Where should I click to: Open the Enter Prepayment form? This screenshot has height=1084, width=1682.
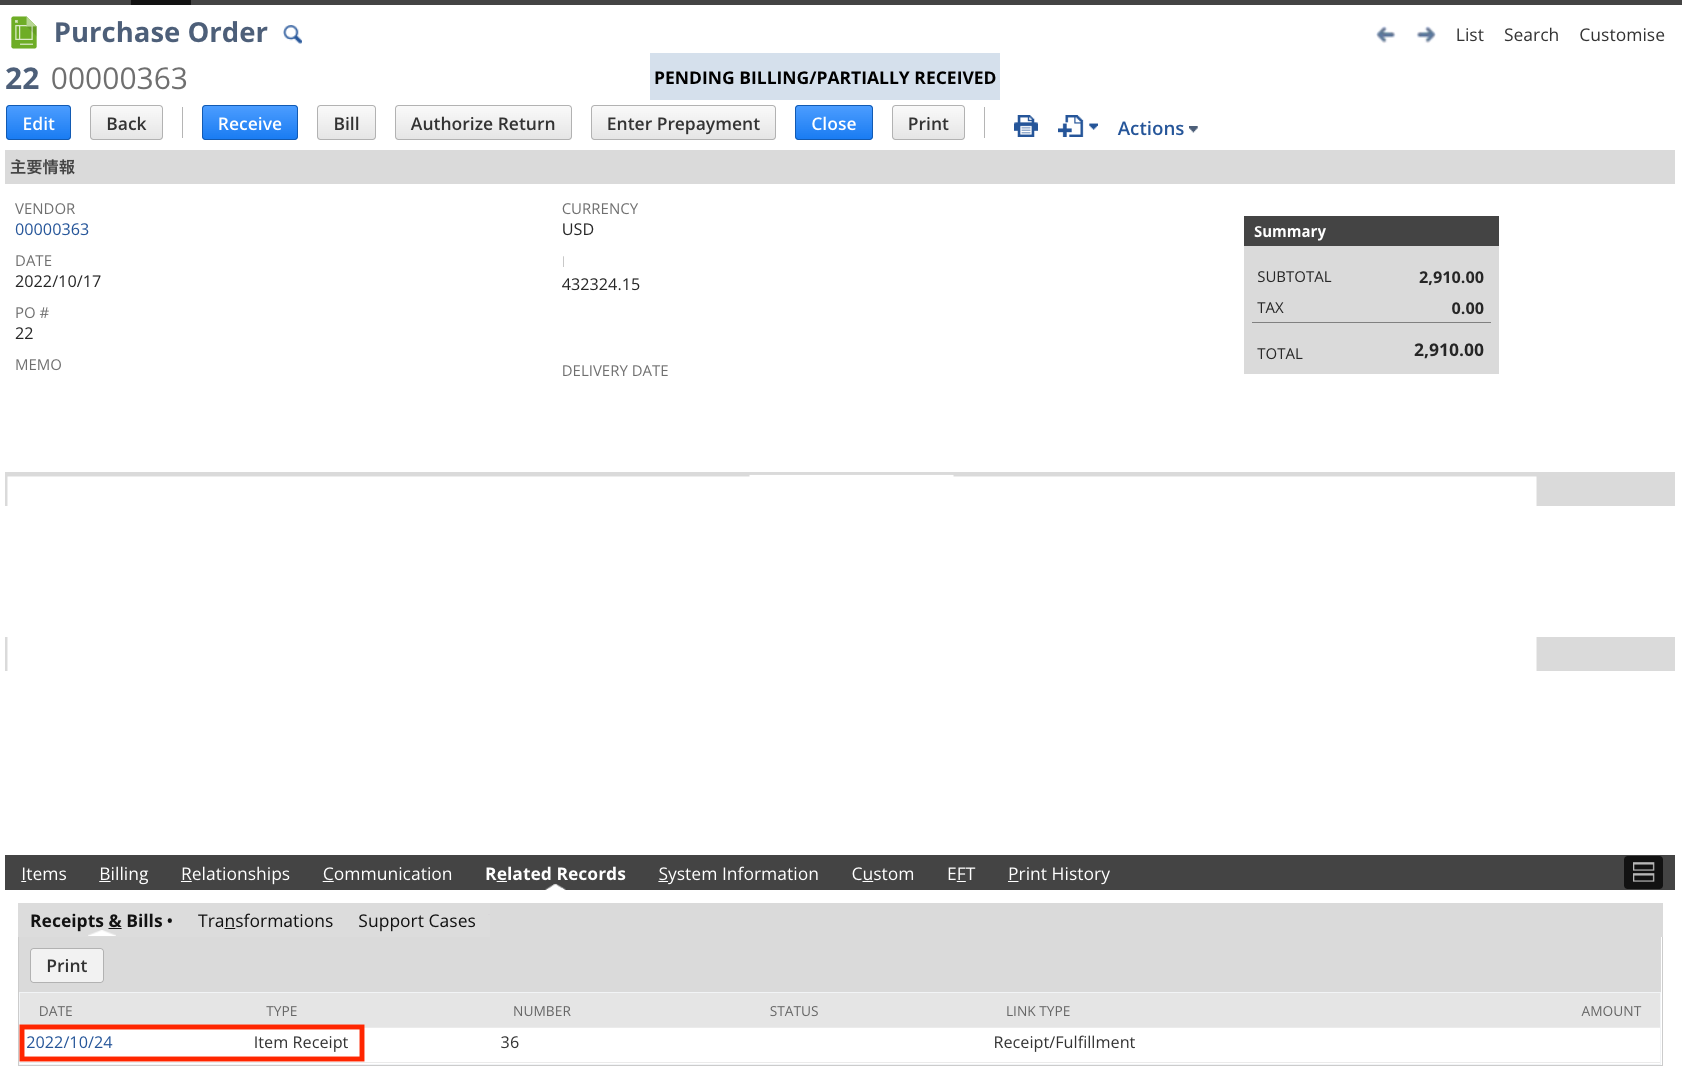pyautogui.click(x=683, y=123)
